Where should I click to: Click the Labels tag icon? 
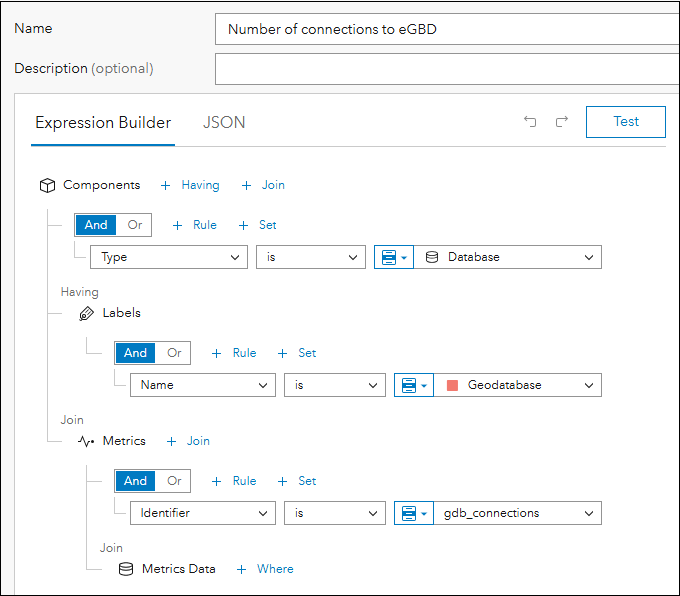coord(86,313)
